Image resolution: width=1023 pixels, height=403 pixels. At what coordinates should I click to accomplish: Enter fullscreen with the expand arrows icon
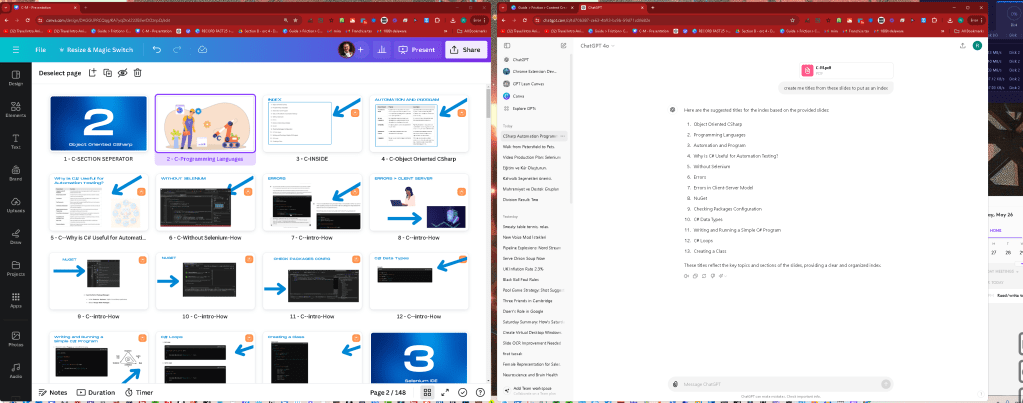tap(445, 393)
